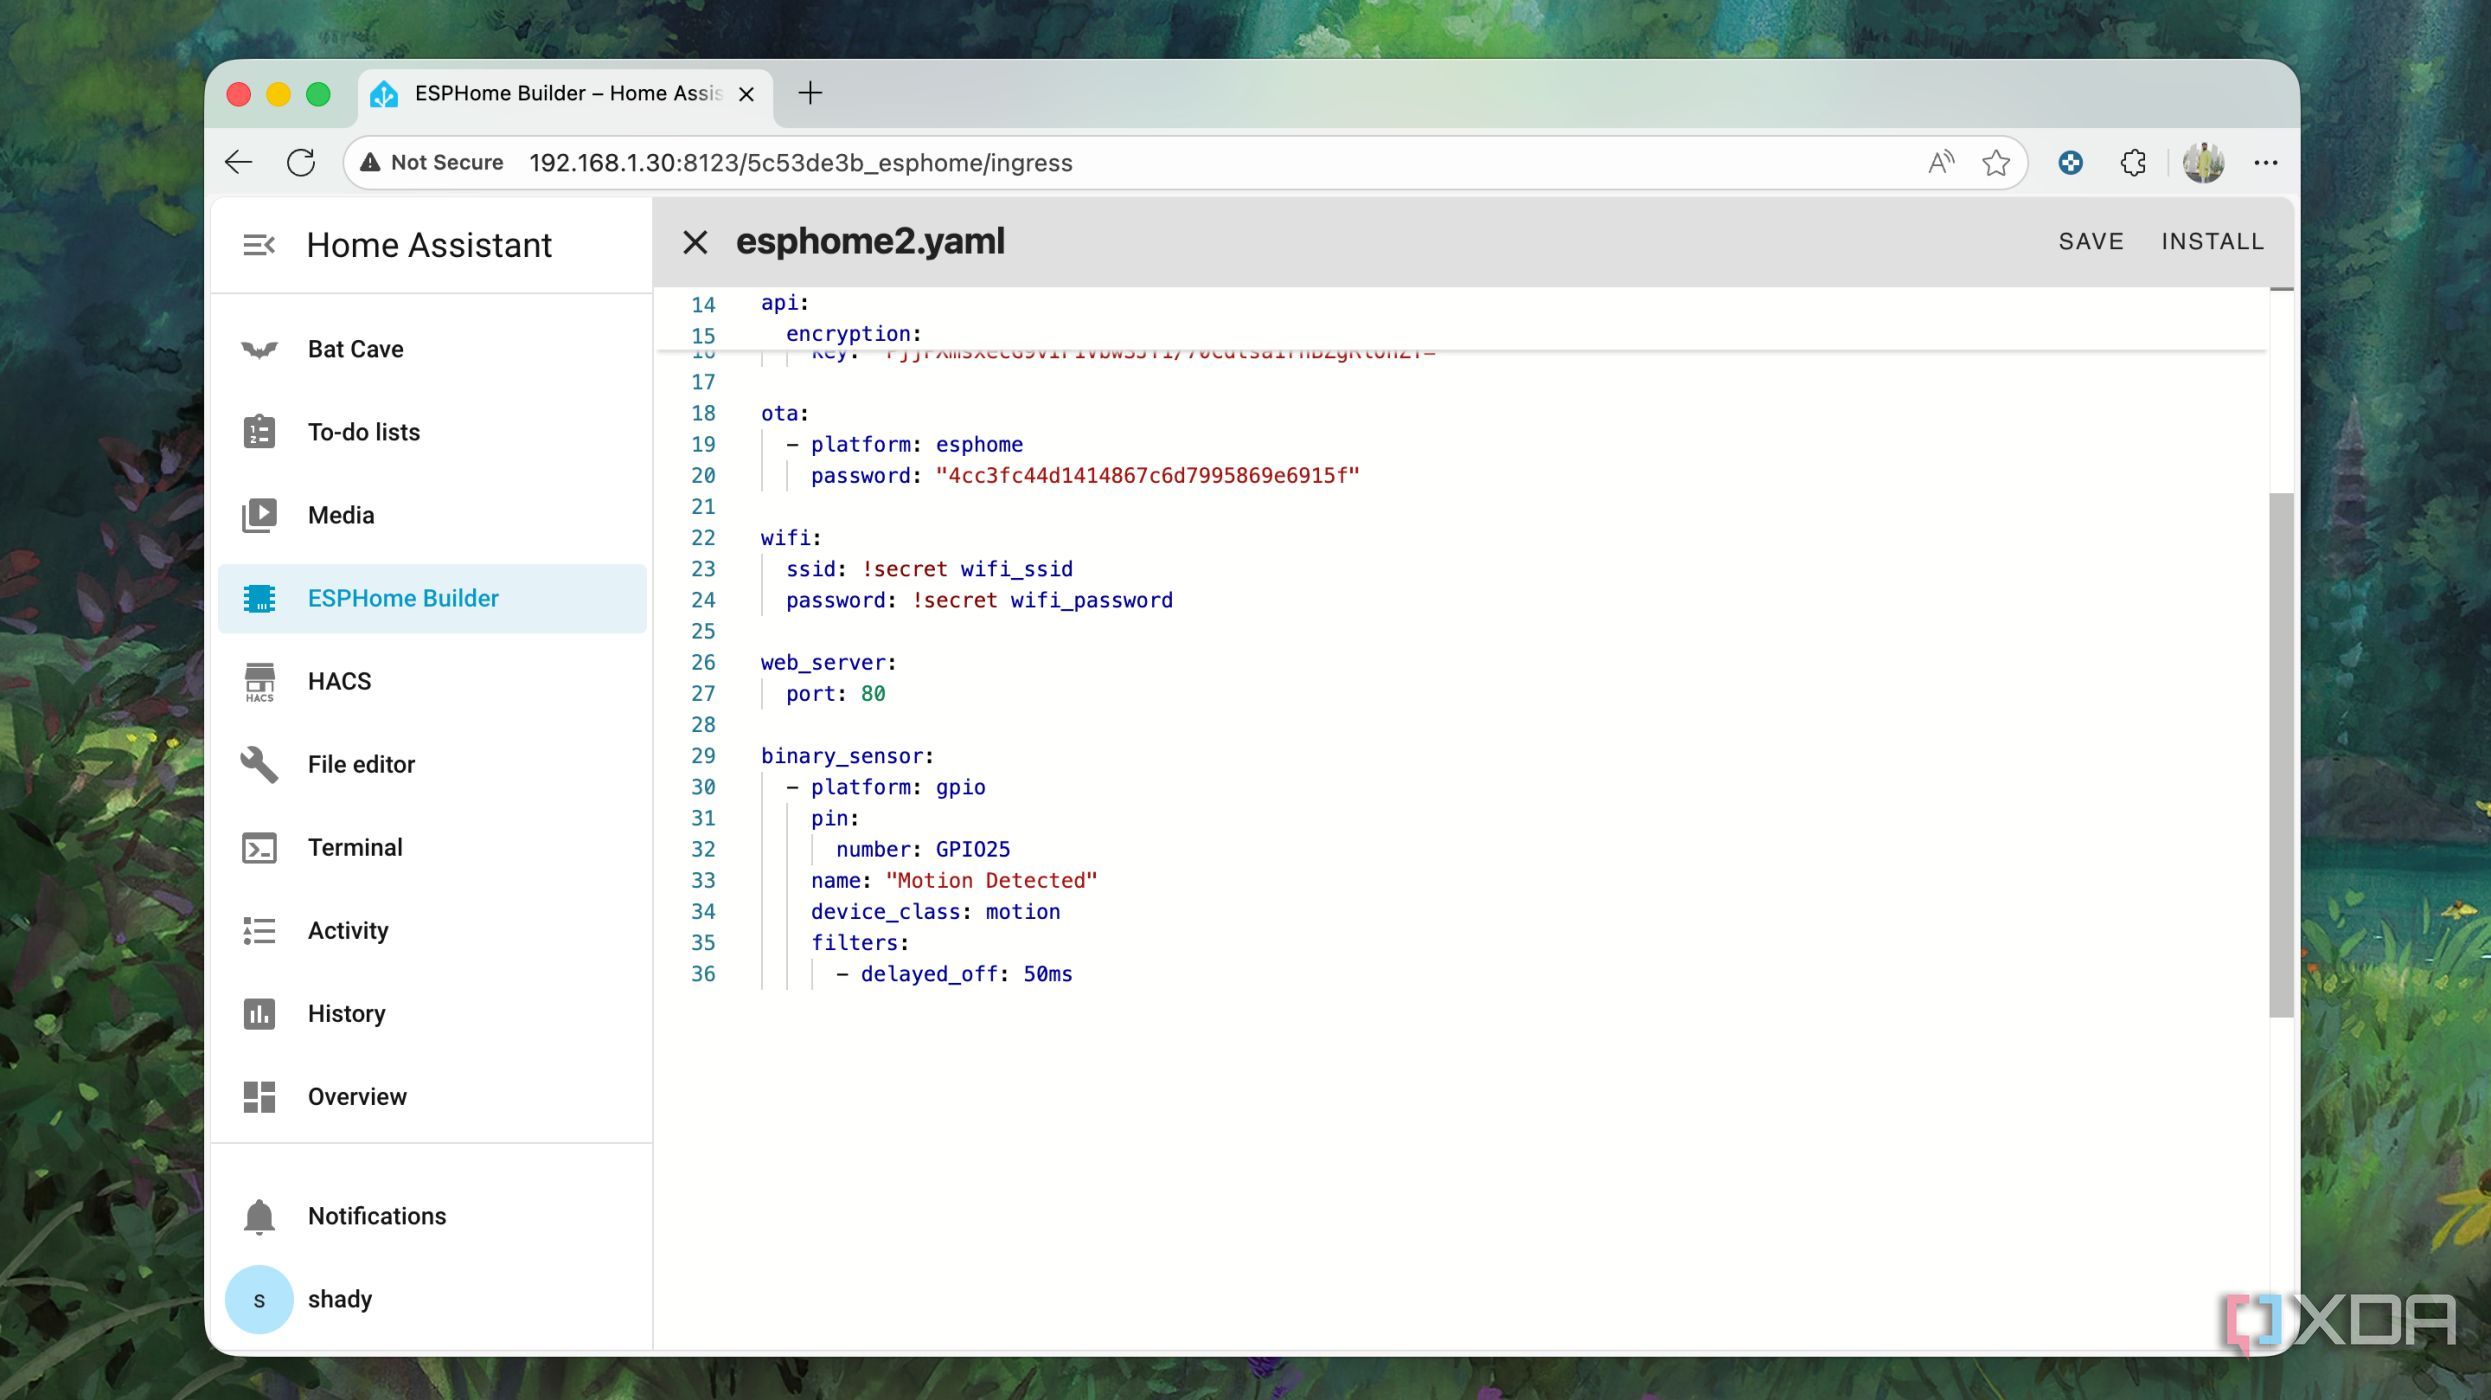Open File editor wrench icon
The height and width of the screenshot is (1400, 2491).
tap(259, 764)
